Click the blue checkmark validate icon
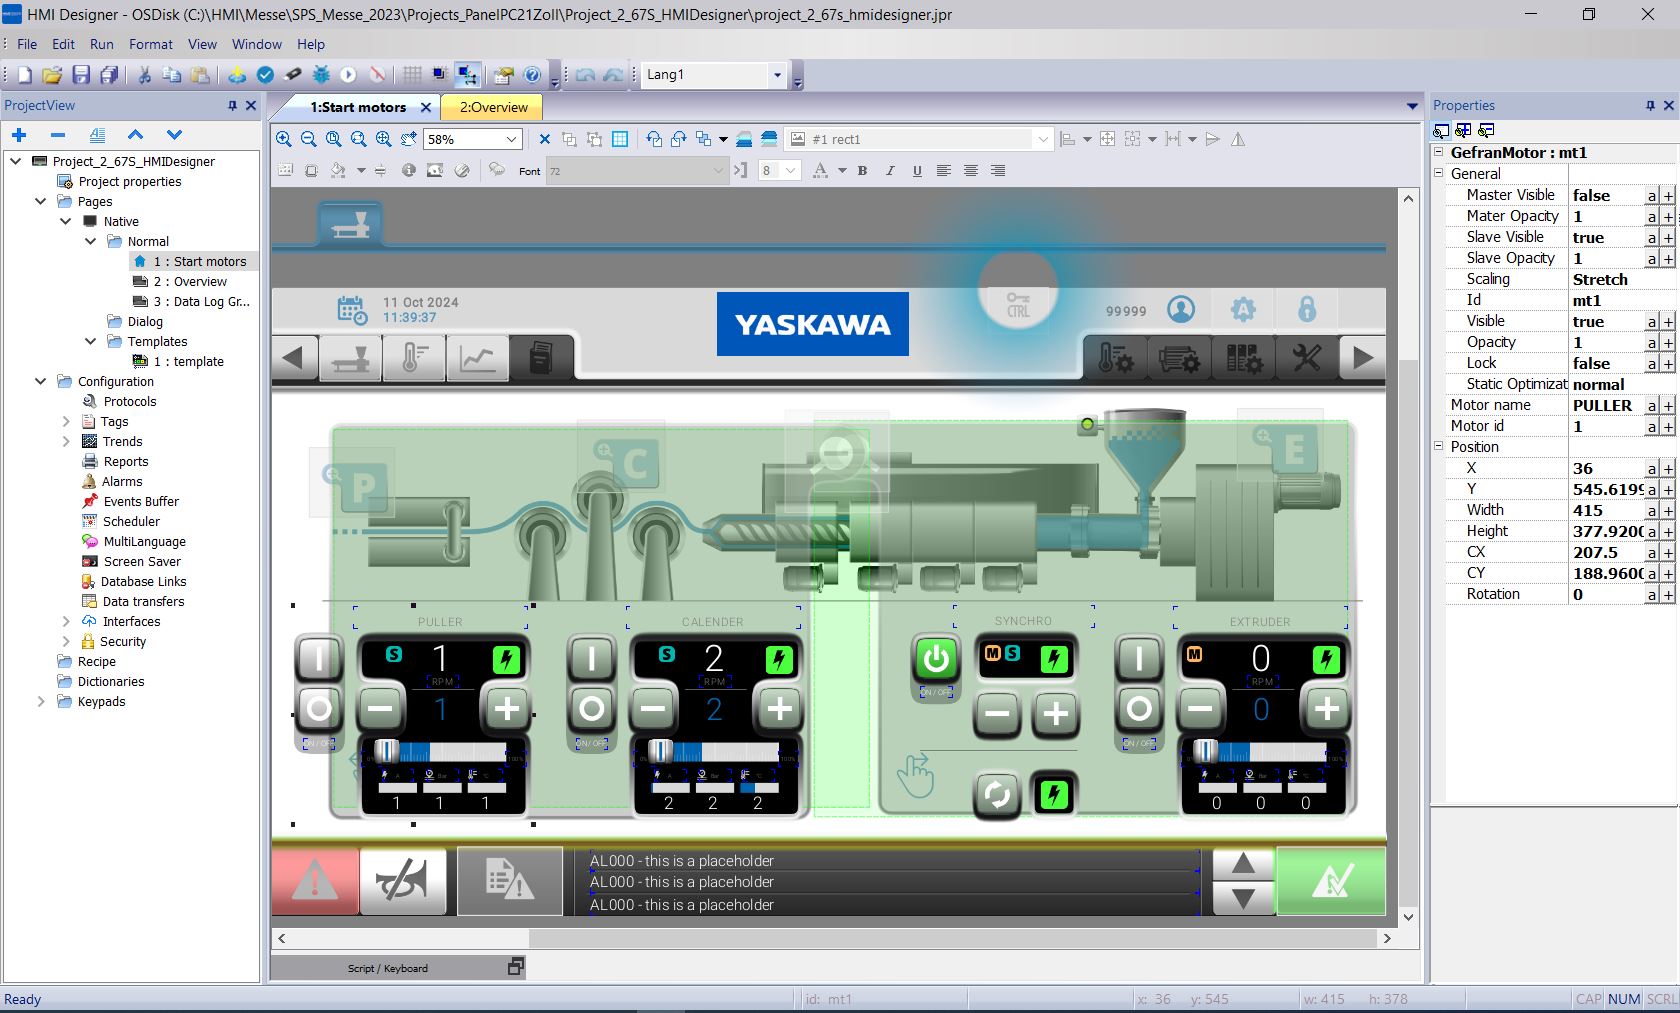 [x=265, y=75]
